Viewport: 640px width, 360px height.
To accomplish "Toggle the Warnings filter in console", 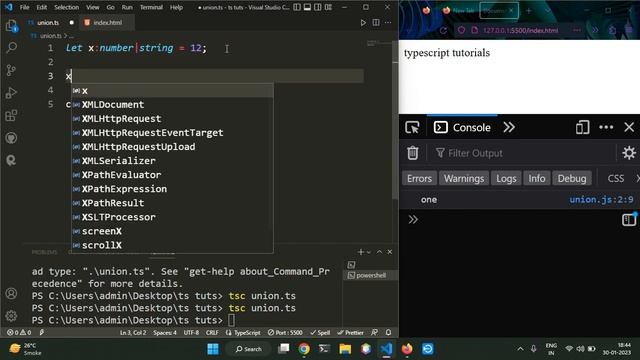I will 464,178.
